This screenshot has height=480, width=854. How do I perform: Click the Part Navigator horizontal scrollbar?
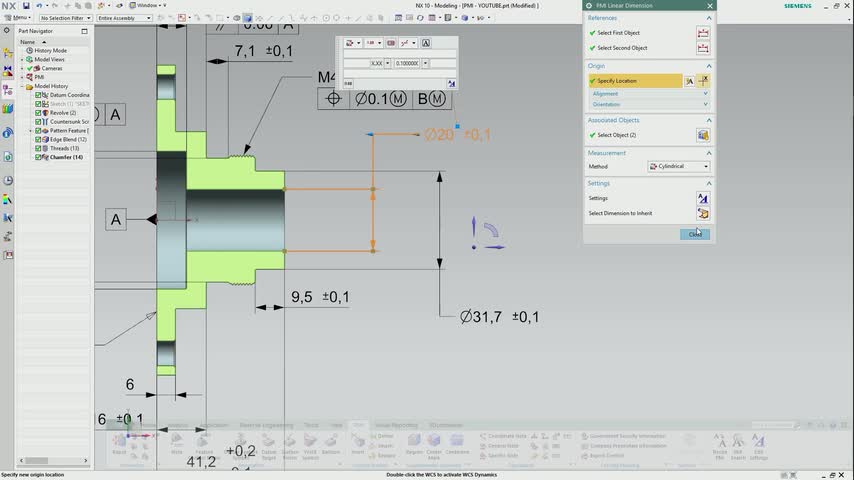point(53,460)
